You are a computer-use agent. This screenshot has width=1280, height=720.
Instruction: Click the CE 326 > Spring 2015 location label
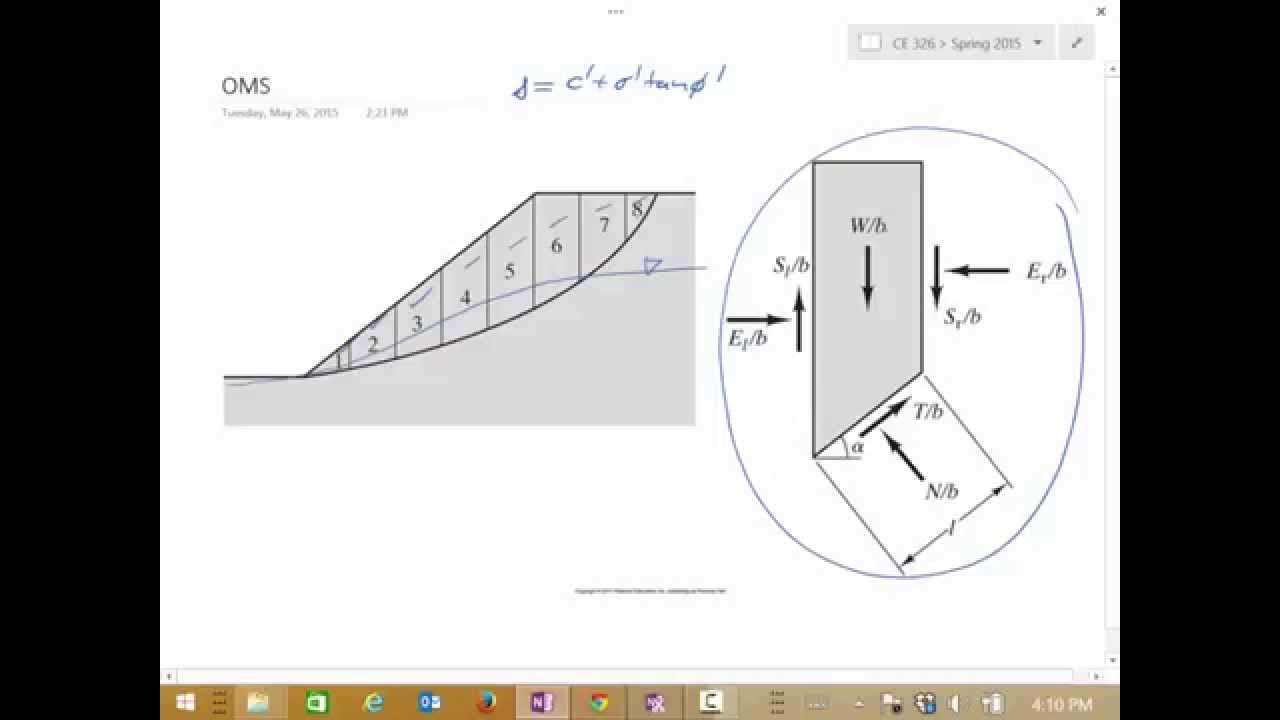[956, 43]
